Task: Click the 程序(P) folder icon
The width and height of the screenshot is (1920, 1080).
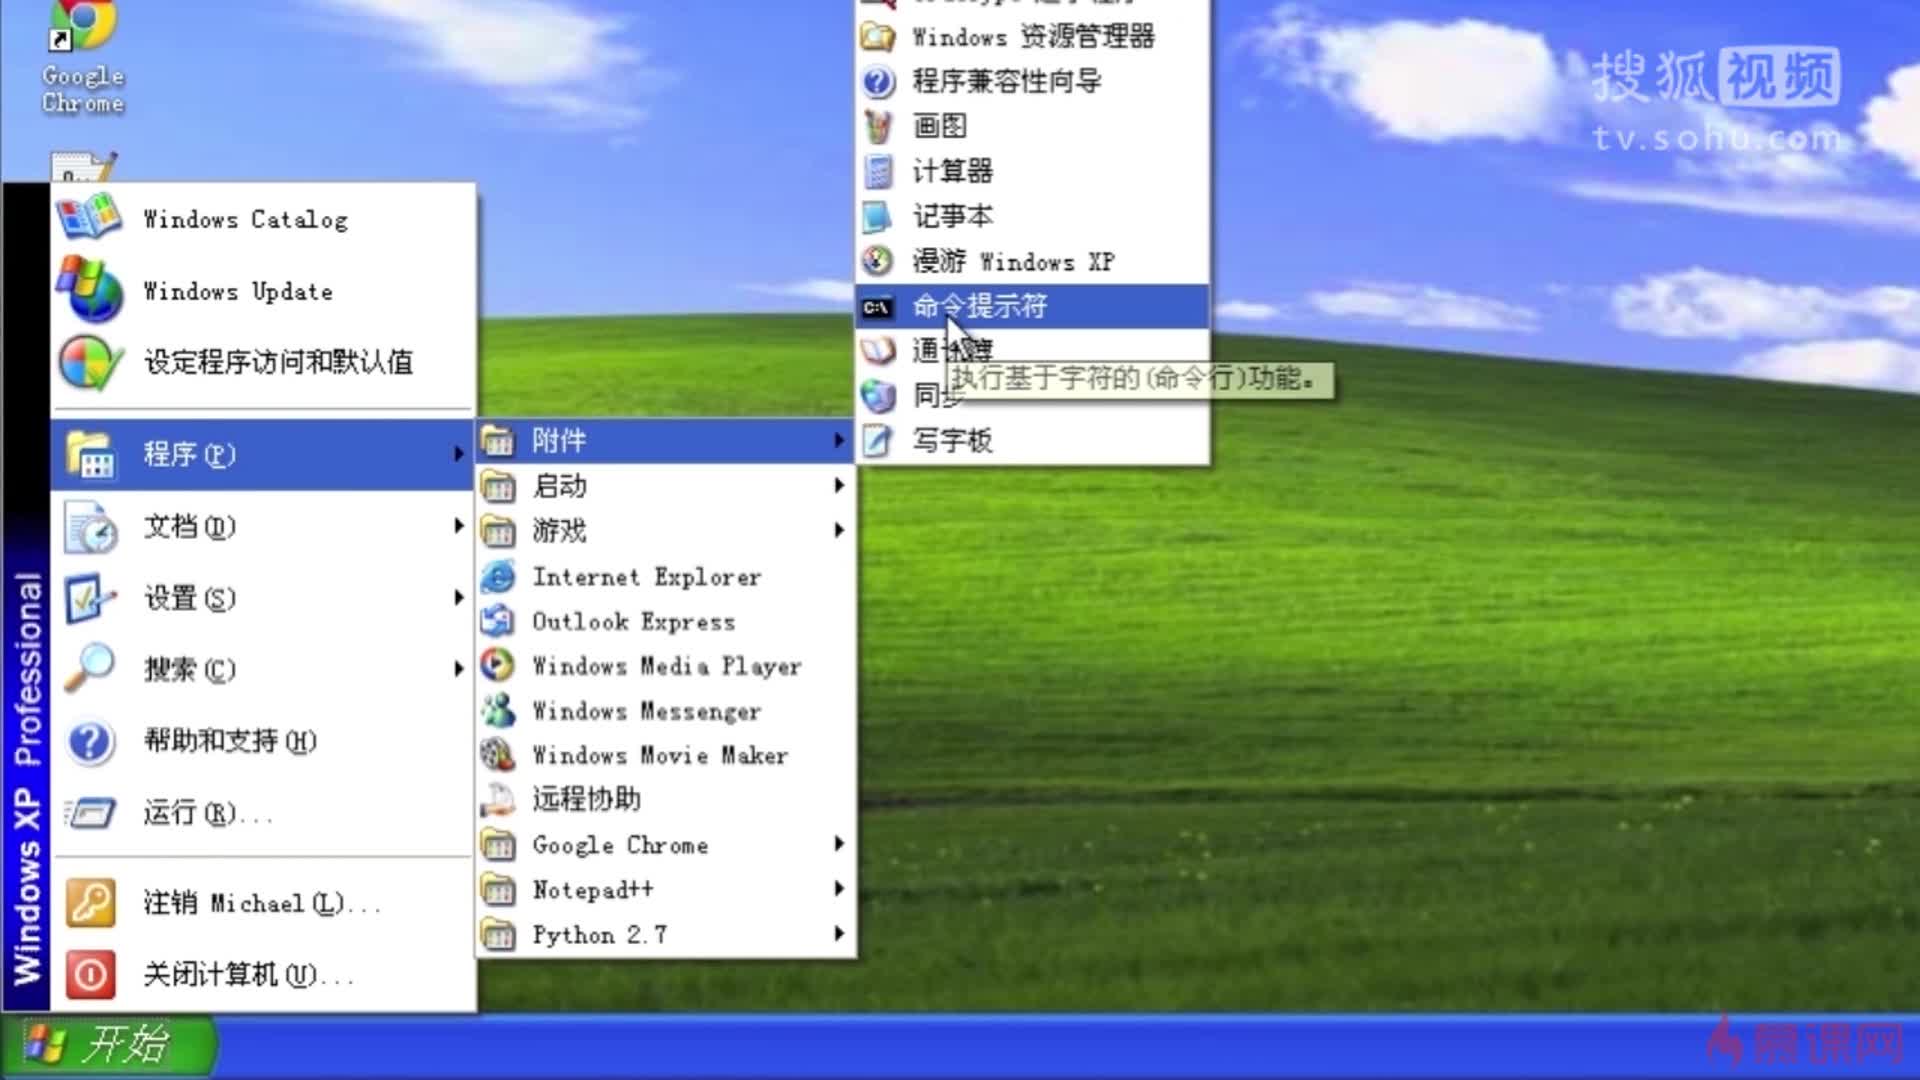Action: pos(90,454)
